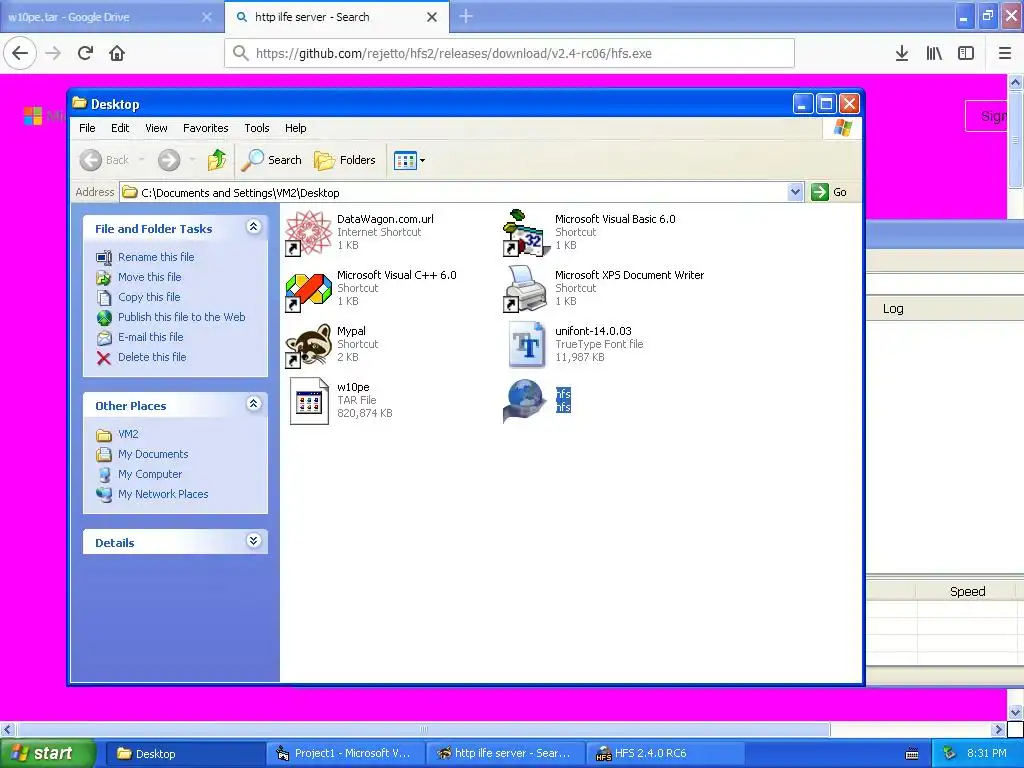Open My Documents in Other Places
This screenshot has width=1024, height=768.
(x=153, y=454)
